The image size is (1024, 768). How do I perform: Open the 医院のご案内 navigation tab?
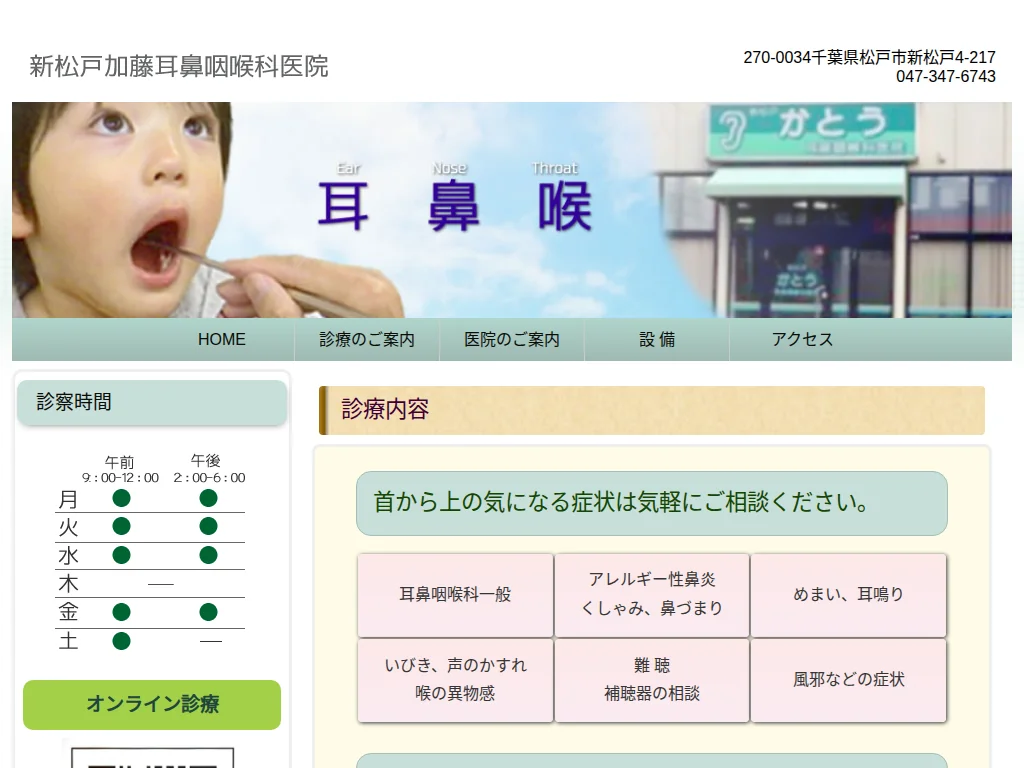[x=511, y=339]
